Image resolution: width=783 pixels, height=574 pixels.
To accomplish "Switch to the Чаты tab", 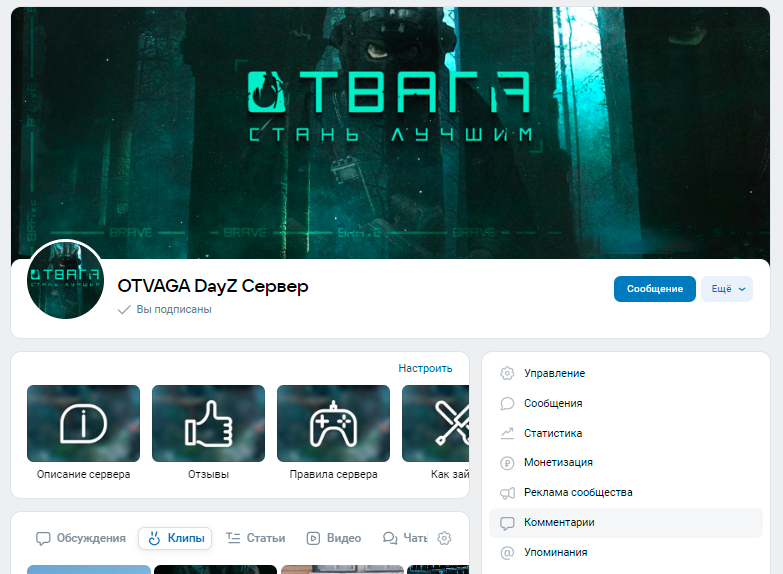I will pyautogui.click(x=405, y=538).
